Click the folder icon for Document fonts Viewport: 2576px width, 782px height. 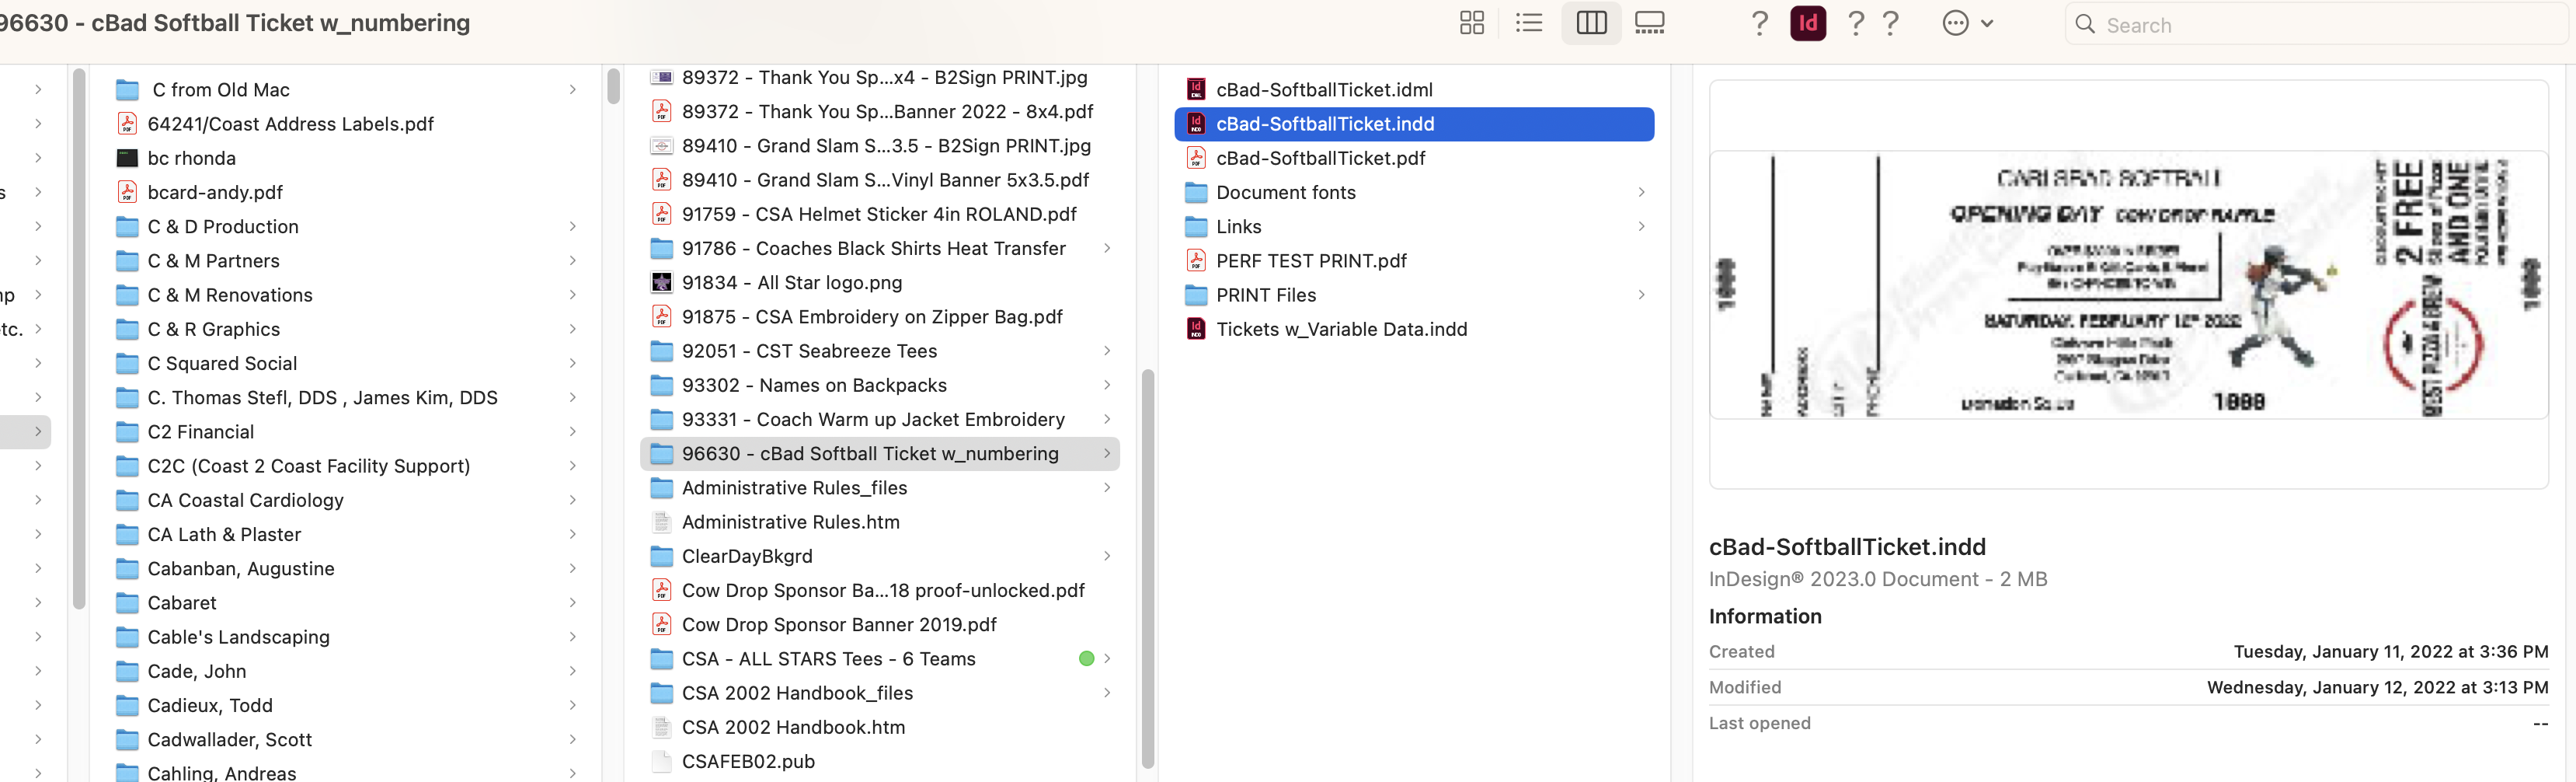click(x=1196, y=192)
